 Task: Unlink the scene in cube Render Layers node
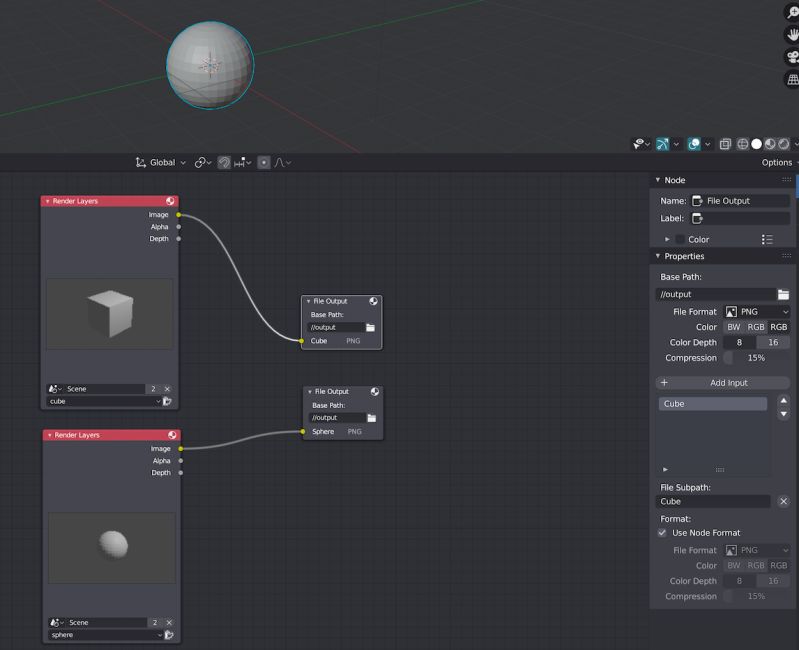click(167, 389)
